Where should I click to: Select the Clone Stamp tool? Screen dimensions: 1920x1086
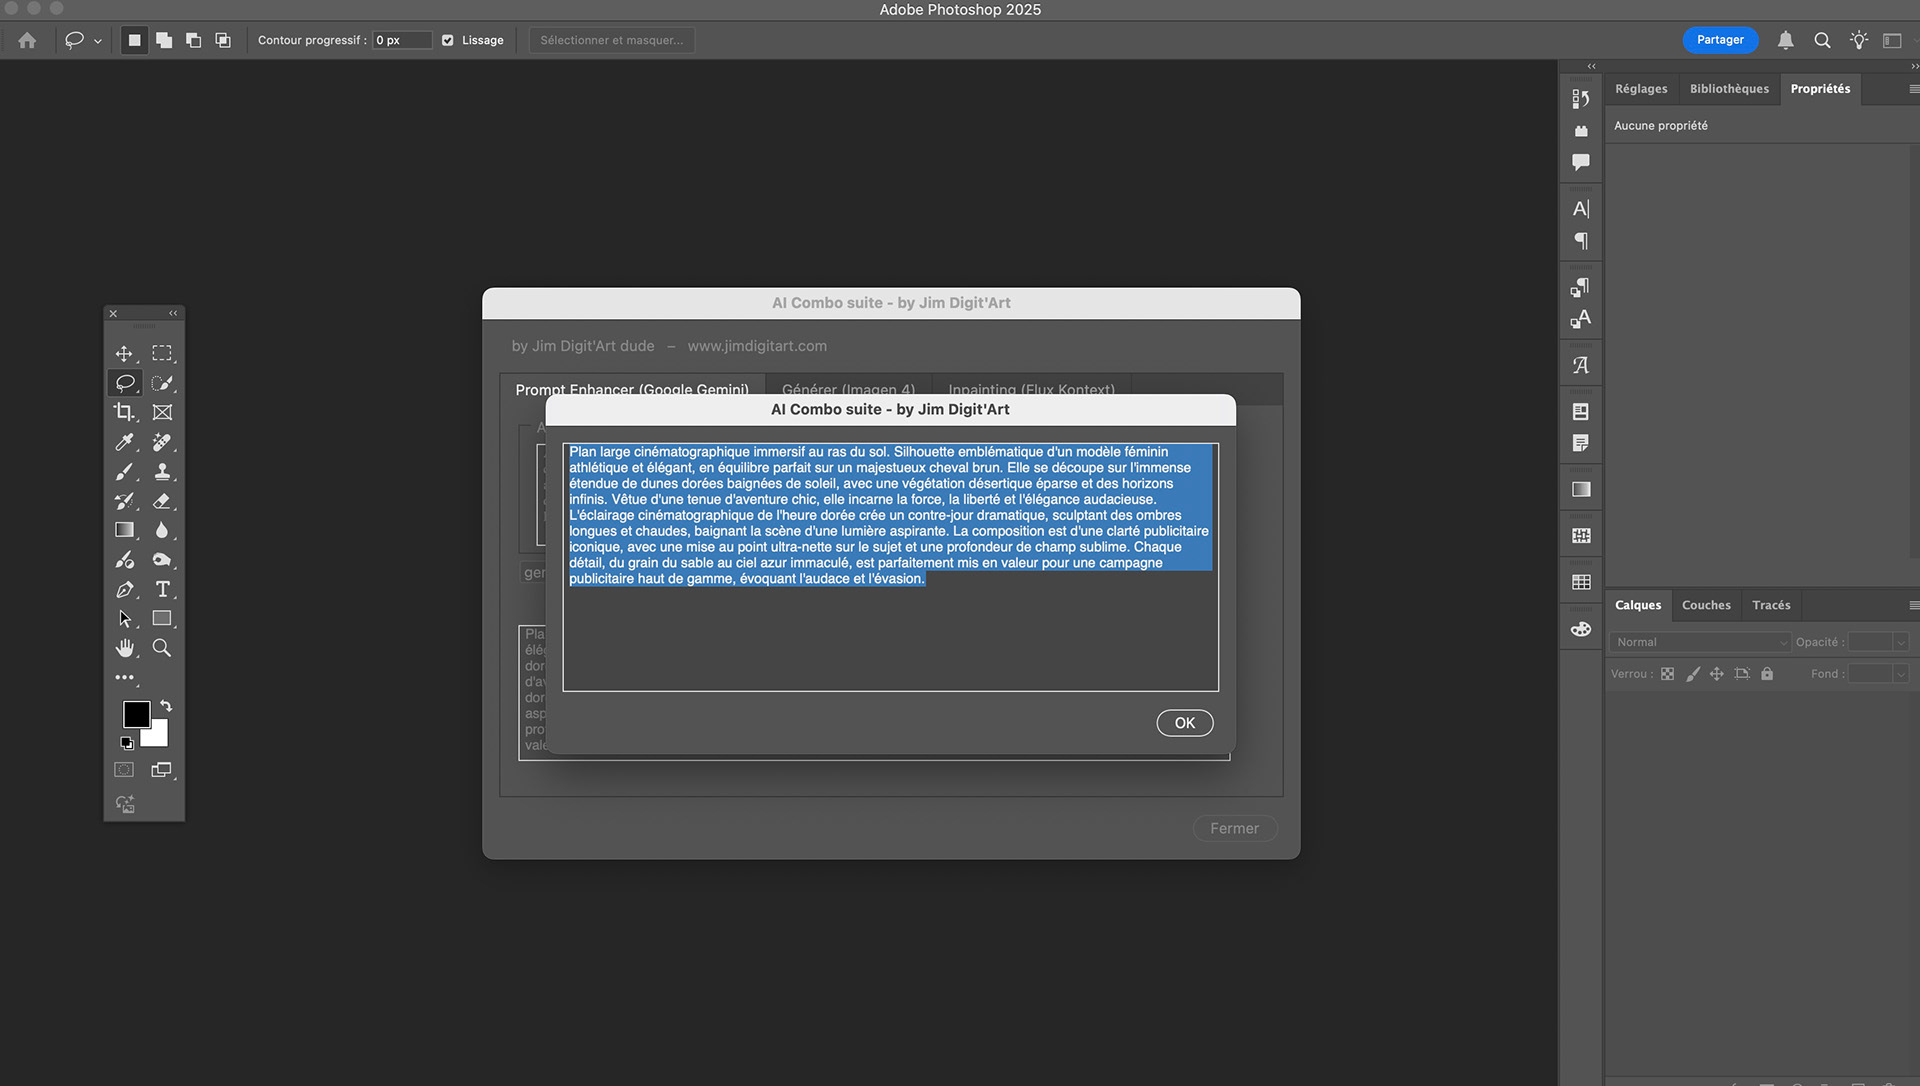coord(162,471)
